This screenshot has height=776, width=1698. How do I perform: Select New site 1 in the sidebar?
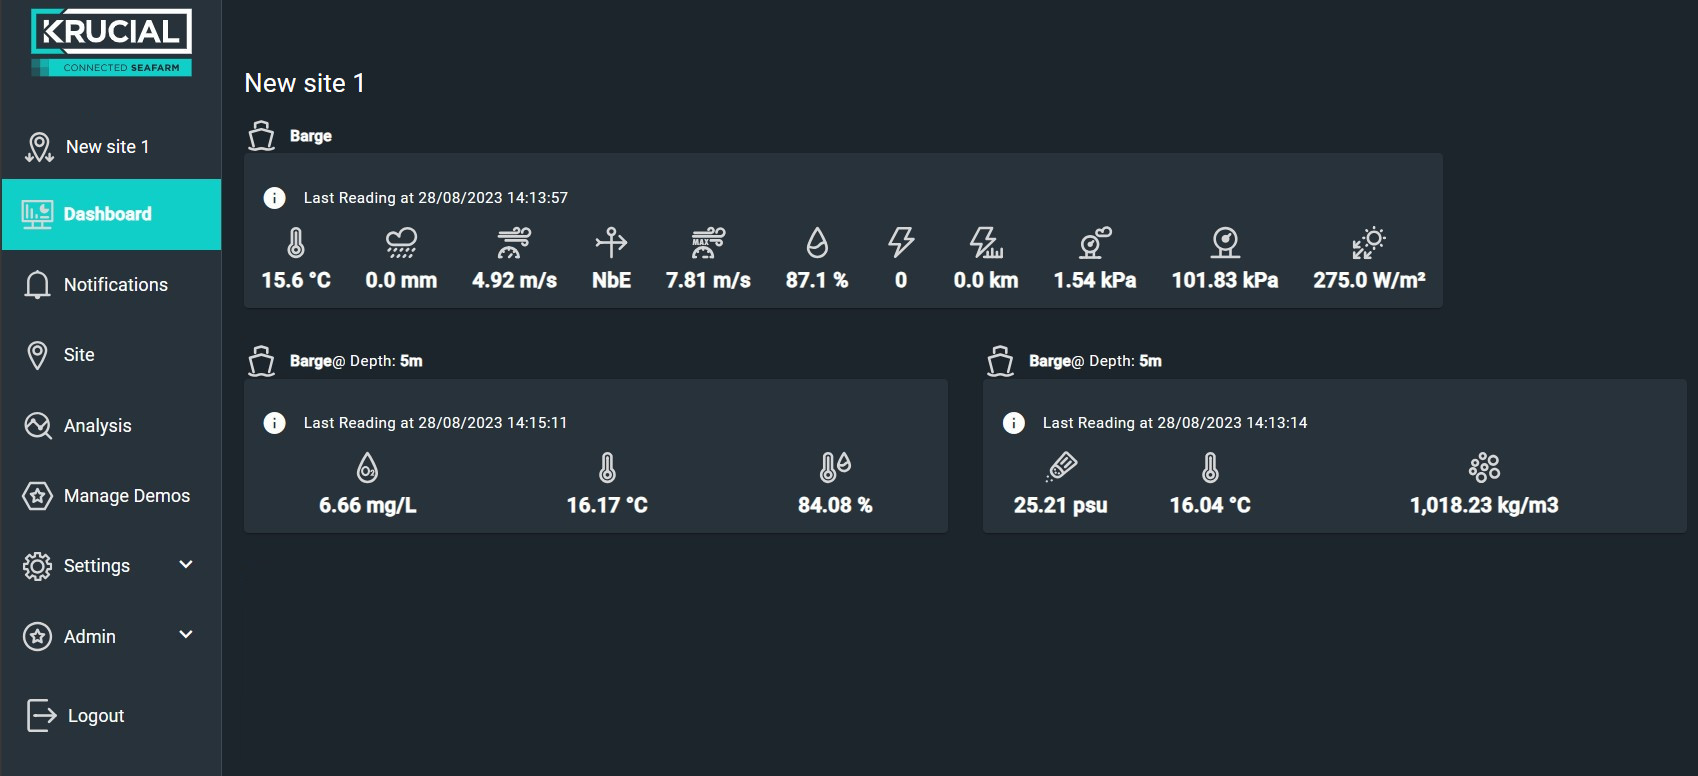click(x=108, y=147)
